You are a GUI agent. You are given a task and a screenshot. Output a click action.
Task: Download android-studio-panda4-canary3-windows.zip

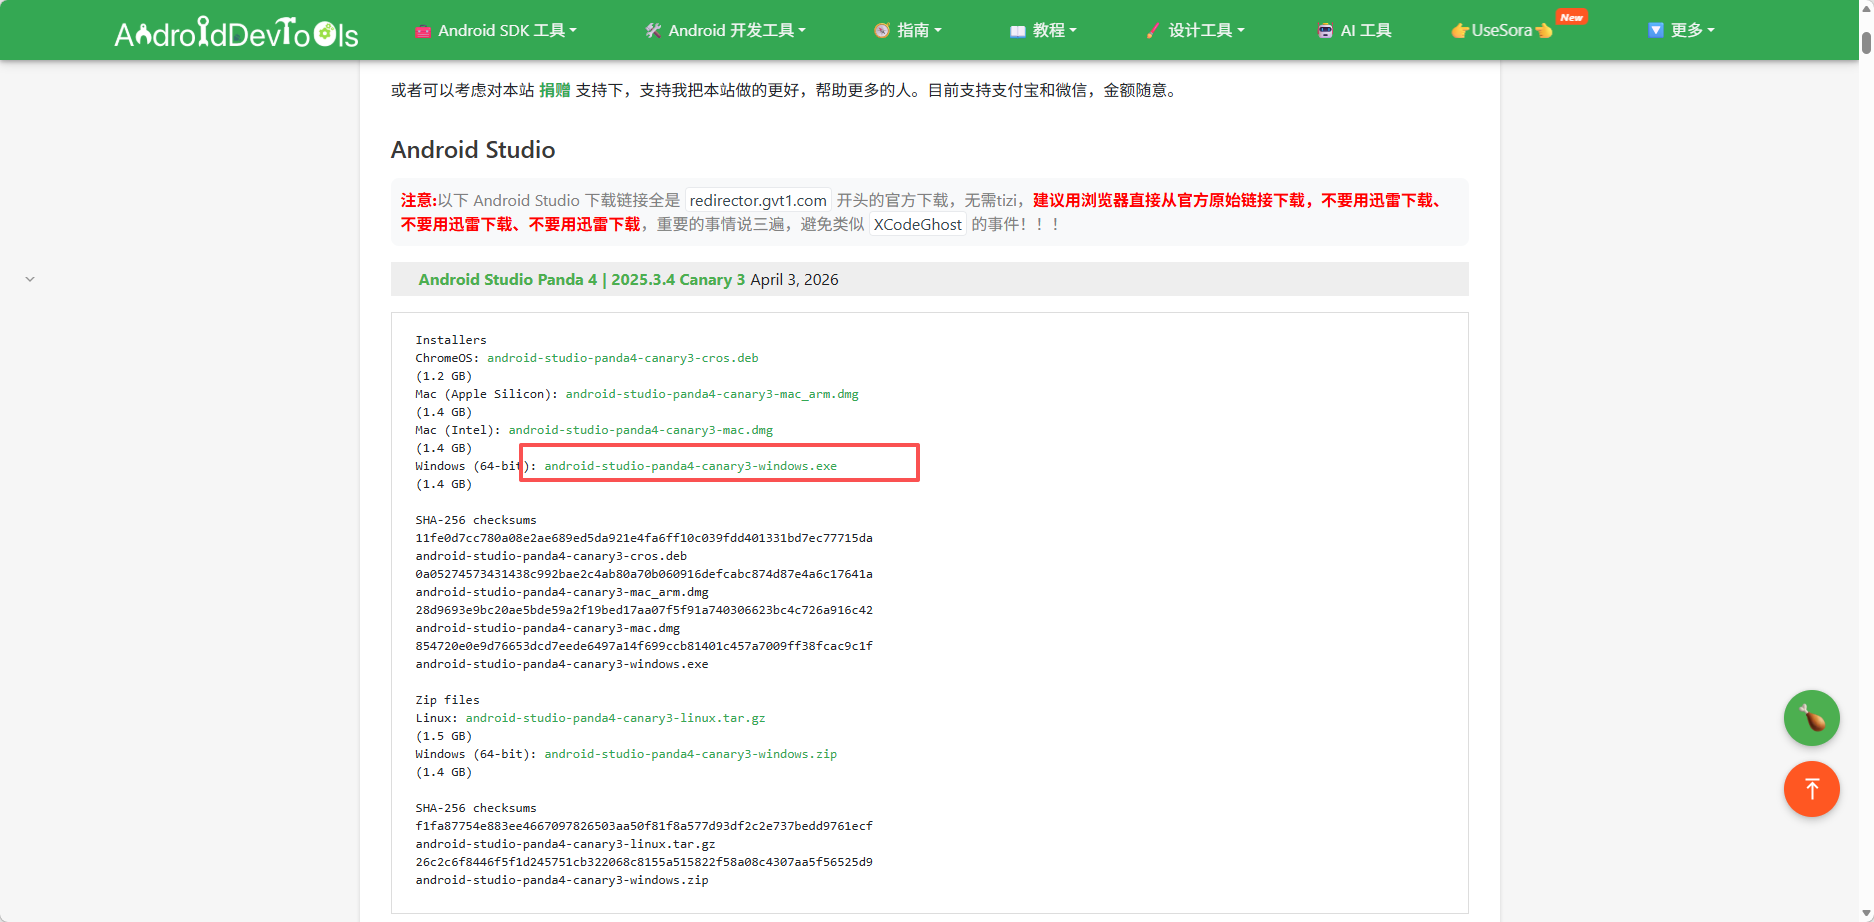(691, 754)
